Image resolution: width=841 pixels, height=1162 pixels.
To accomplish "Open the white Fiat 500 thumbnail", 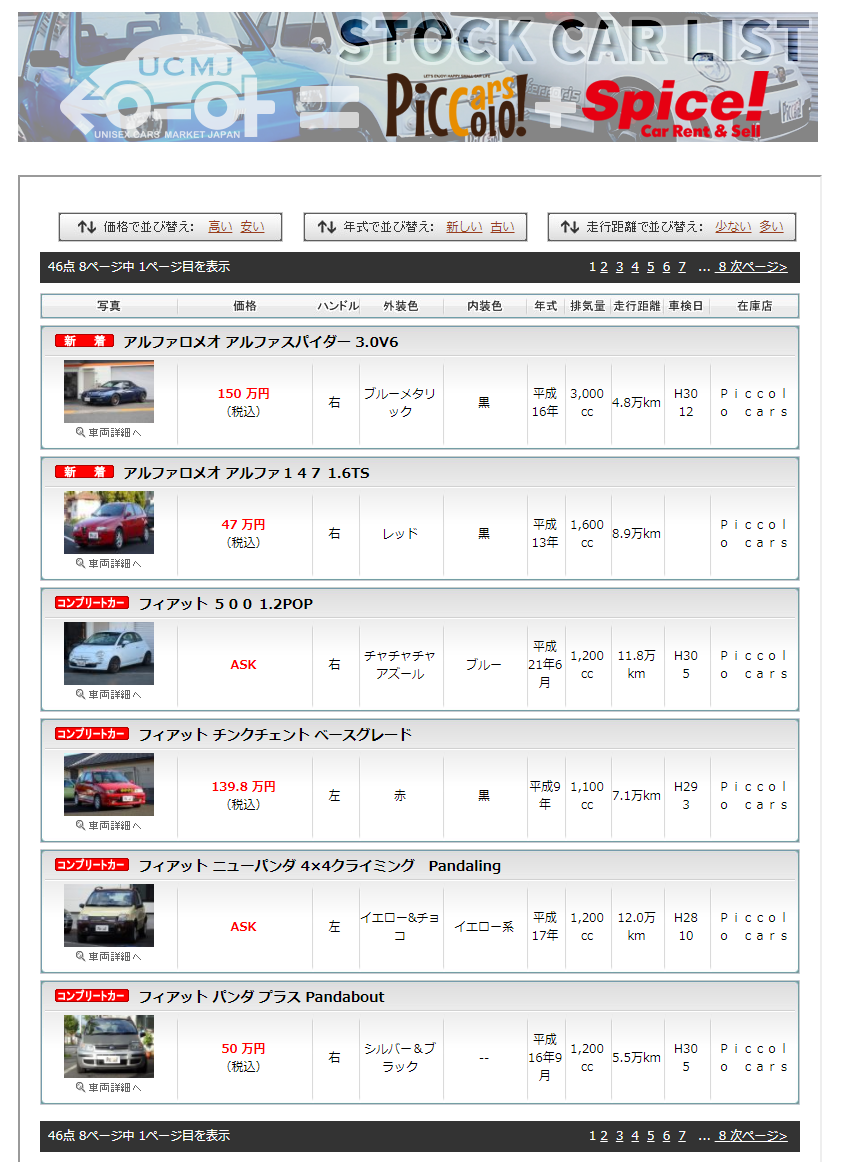I will [109, 654].
